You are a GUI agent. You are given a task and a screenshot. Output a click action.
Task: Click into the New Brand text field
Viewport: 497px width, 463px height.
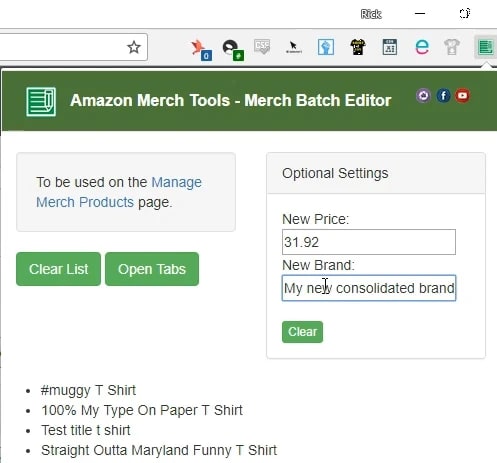(369, 288)
